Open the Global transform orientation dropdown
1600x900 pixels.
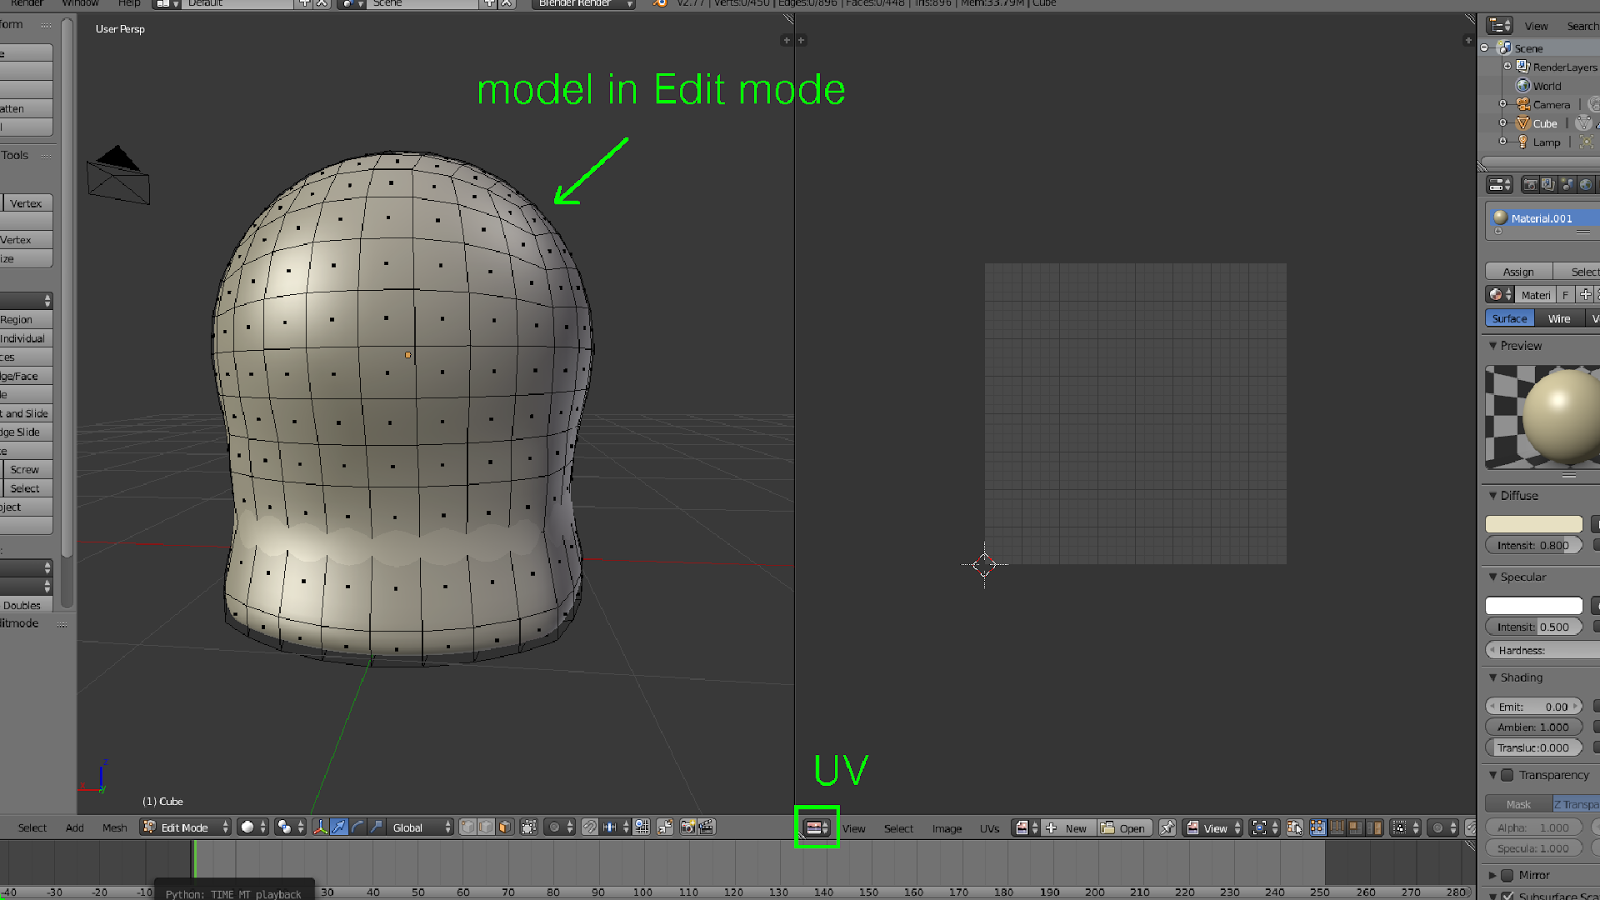pyautogui.click(x=418, y=827)
